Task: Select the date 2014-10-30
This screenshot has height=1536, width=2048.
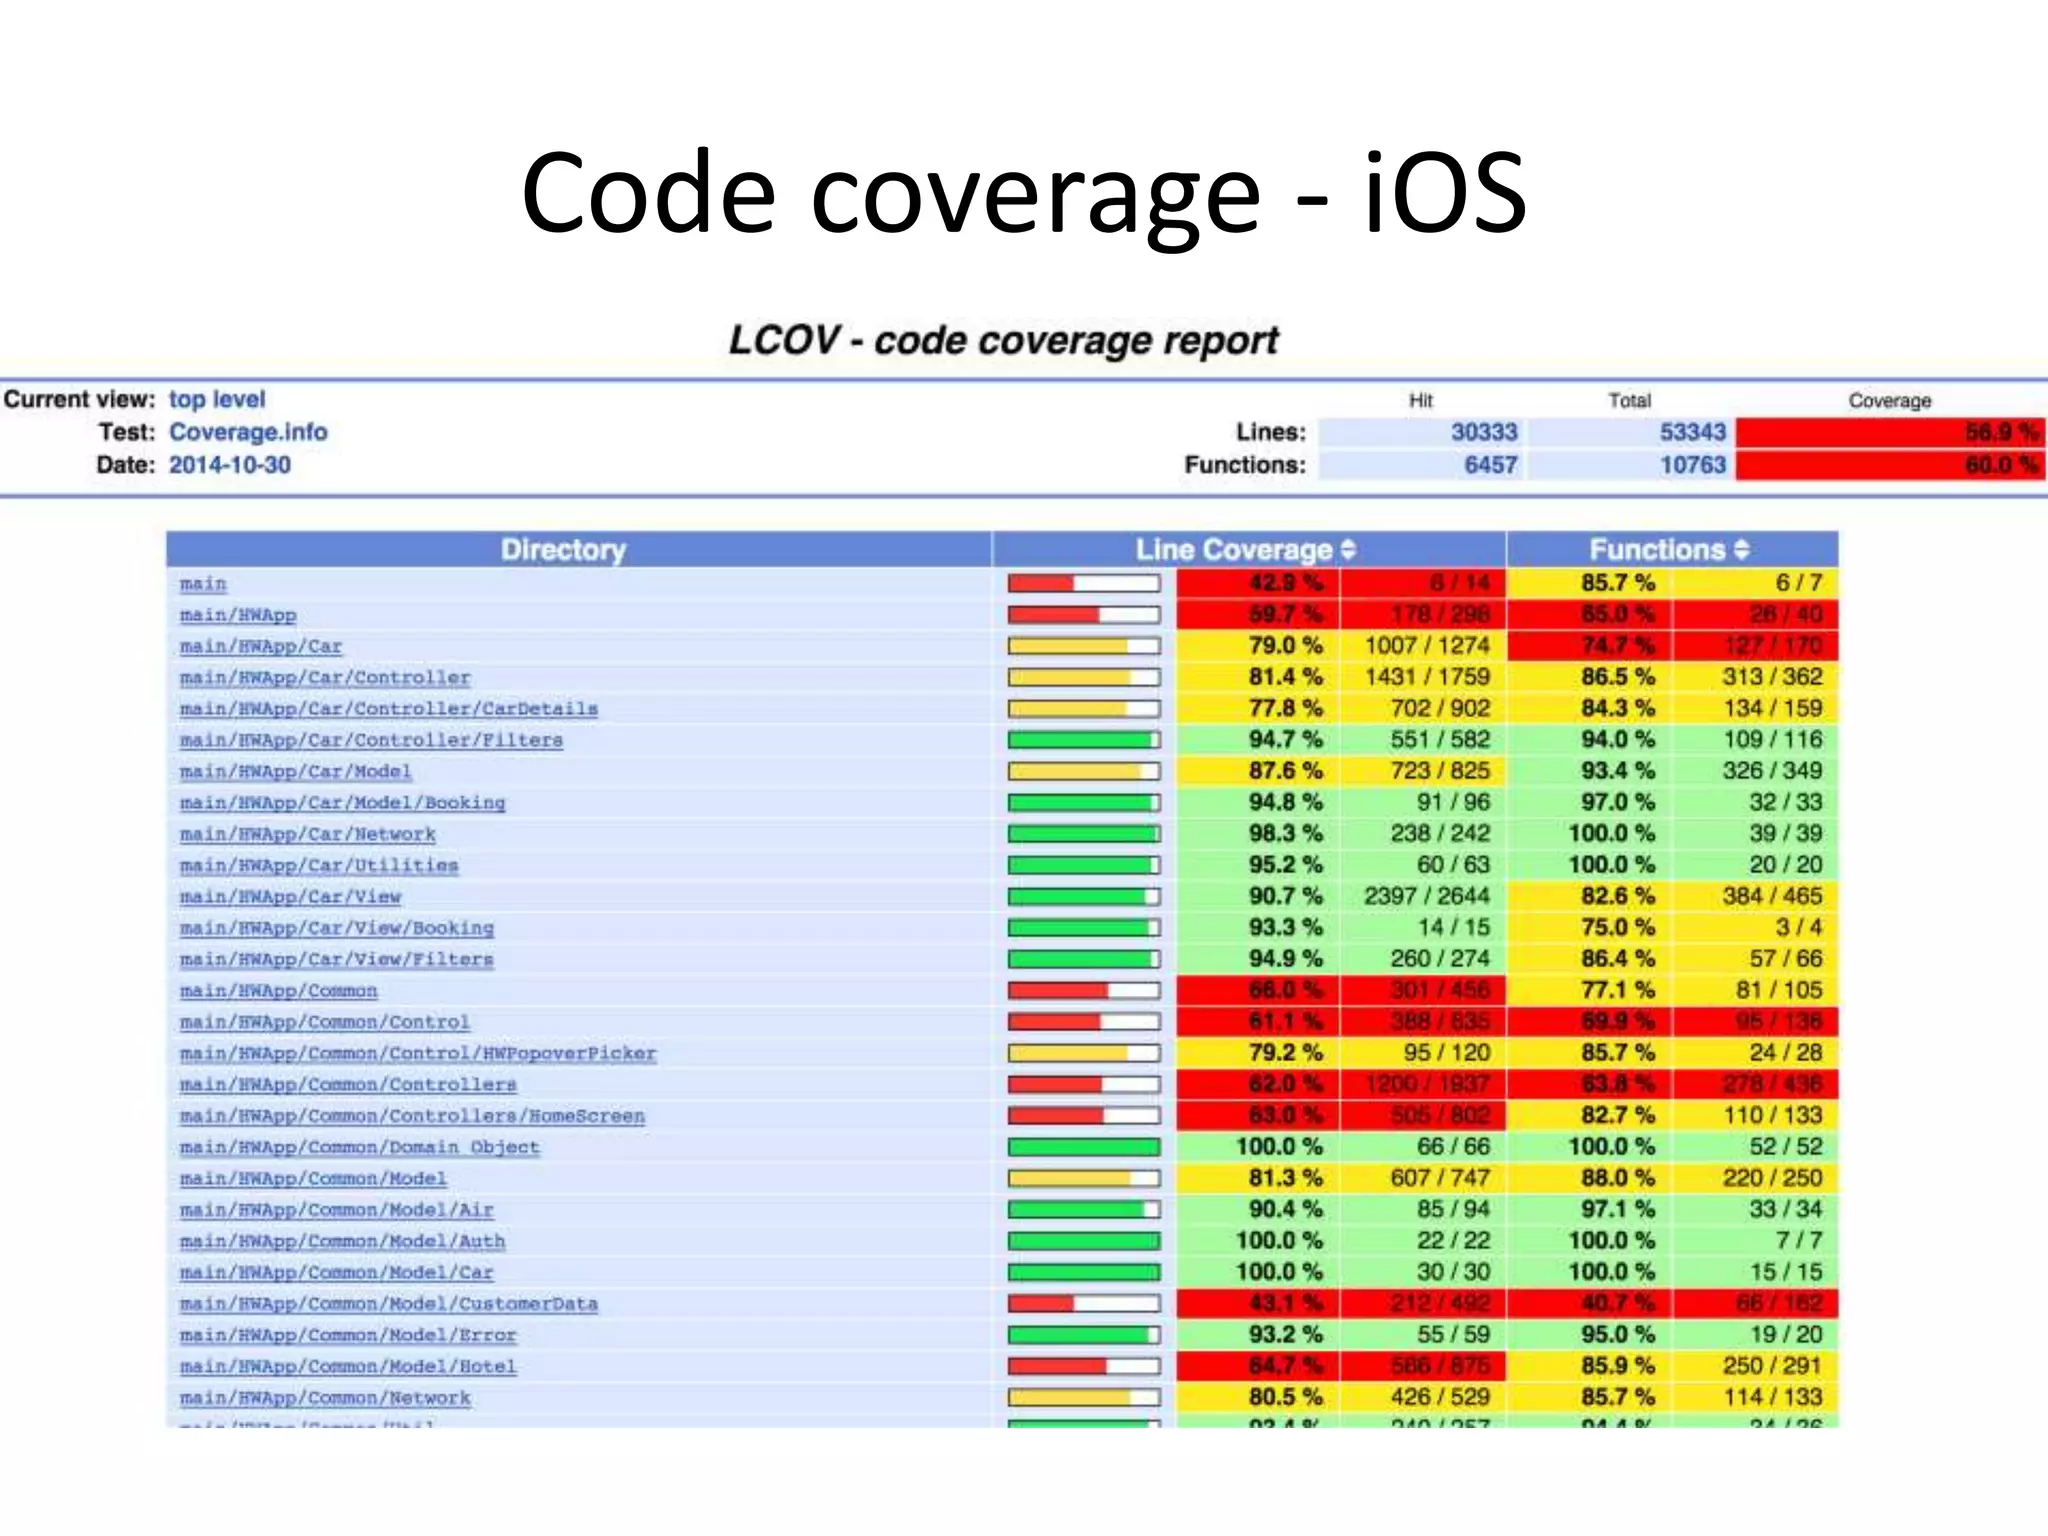Action: pyautogui.click(x=230, y=465)
